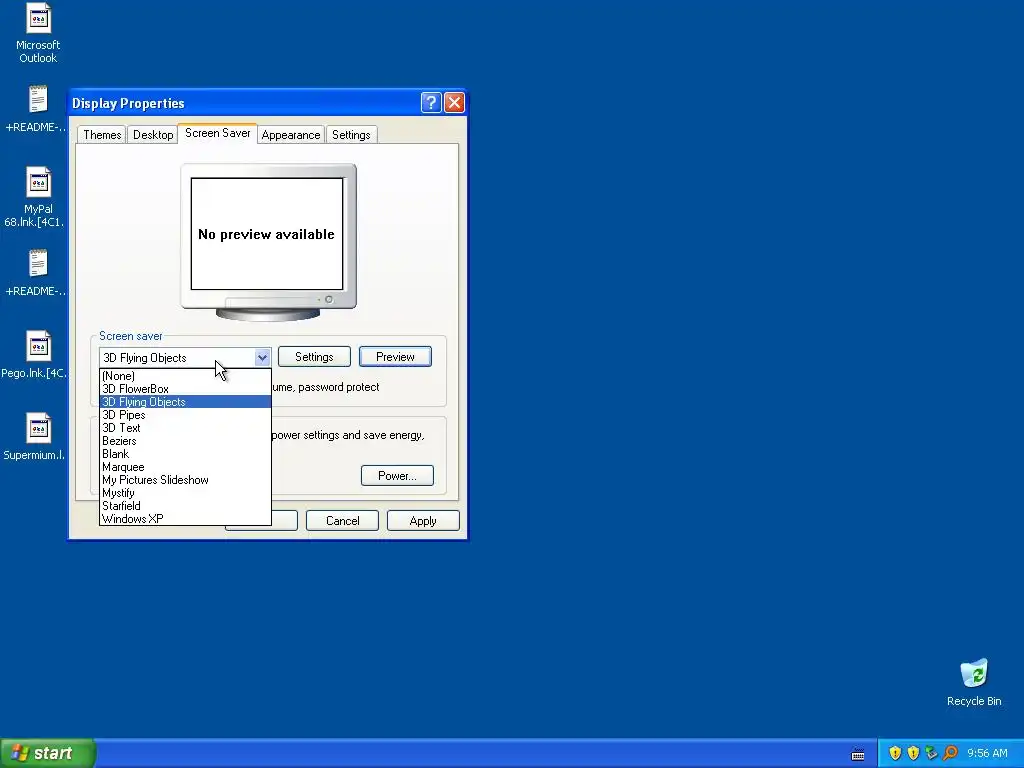Click the Safely Remove Hardware tray icon
Viewport: 1024px width, 768px height.
pos(931,753)
